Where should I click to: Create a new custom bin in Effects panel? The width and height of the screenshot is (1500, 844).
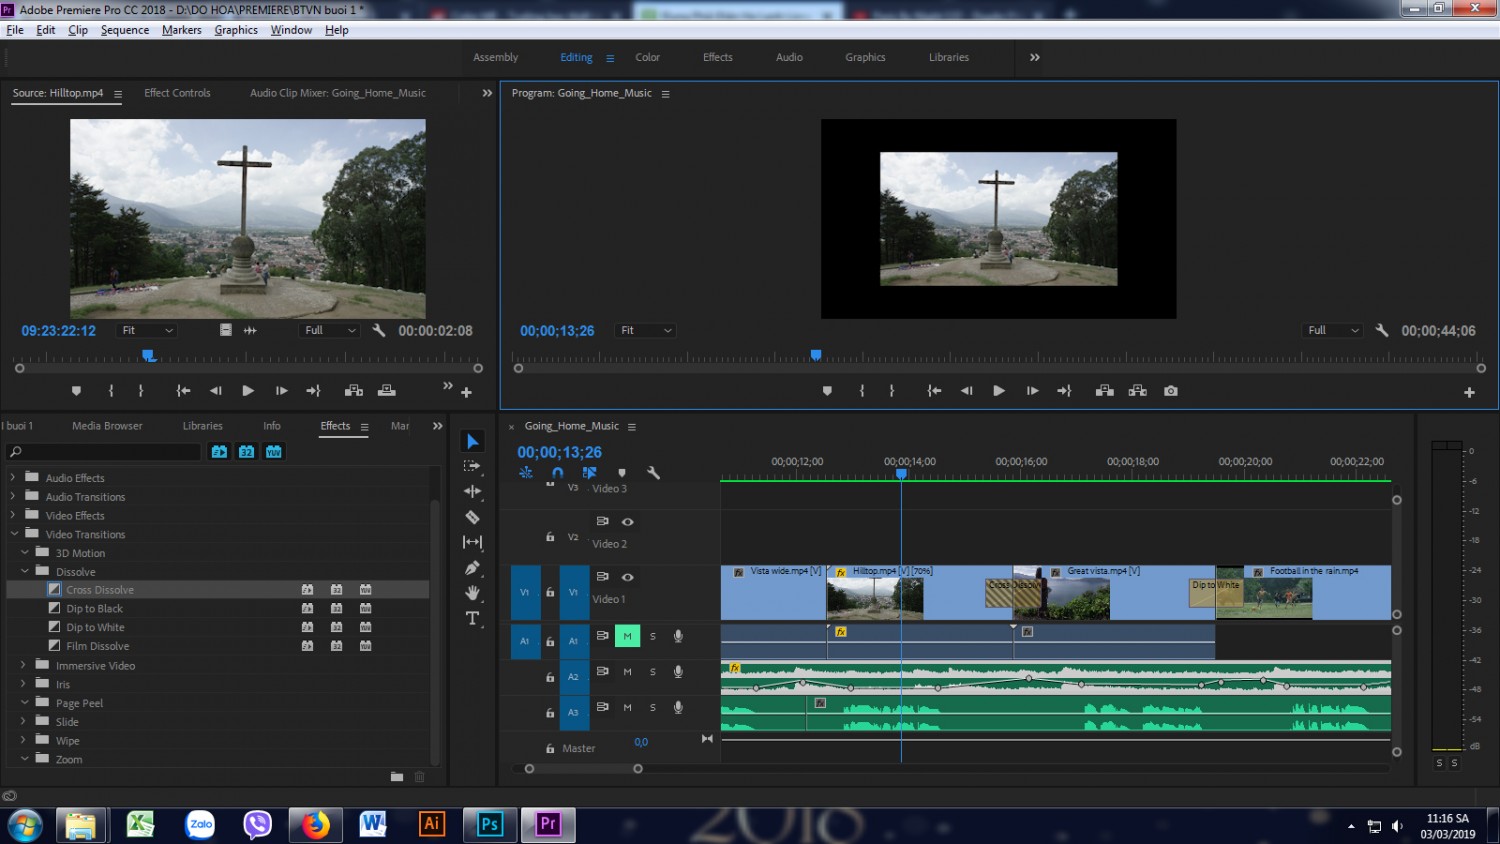(x=397, y=777)
